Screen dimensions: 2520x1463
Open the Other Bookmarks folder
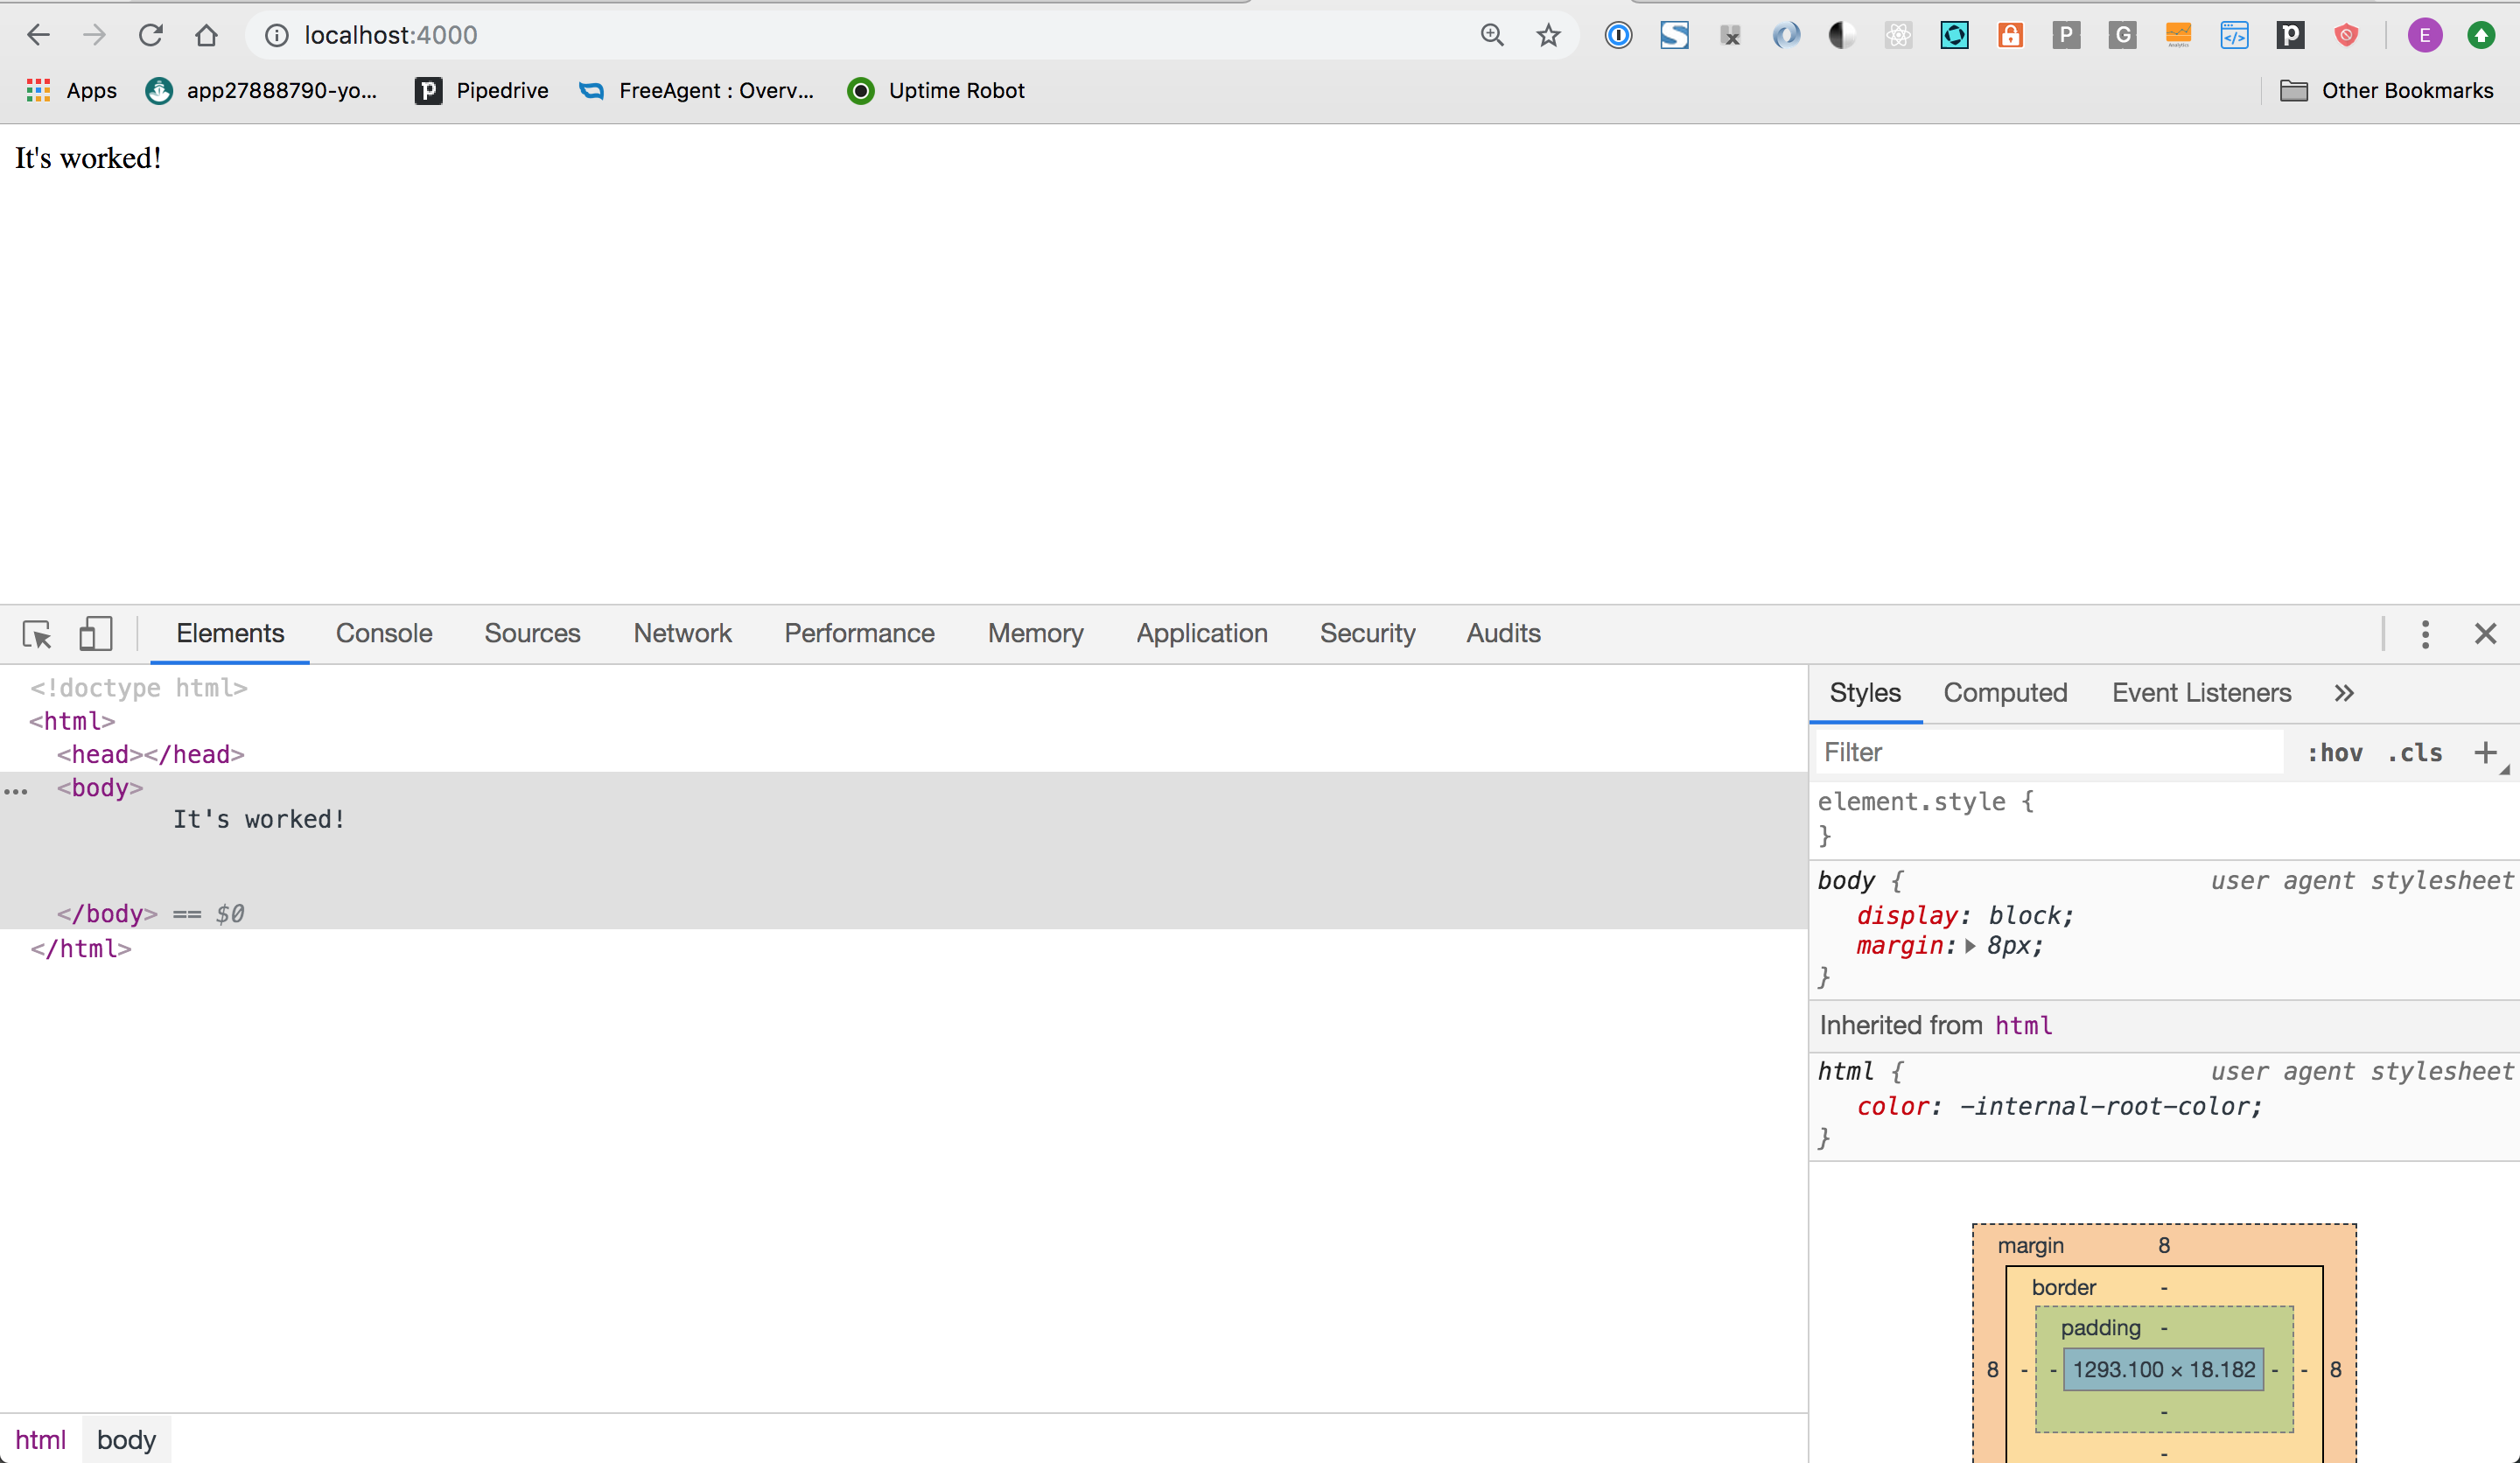pos(2386,90)
